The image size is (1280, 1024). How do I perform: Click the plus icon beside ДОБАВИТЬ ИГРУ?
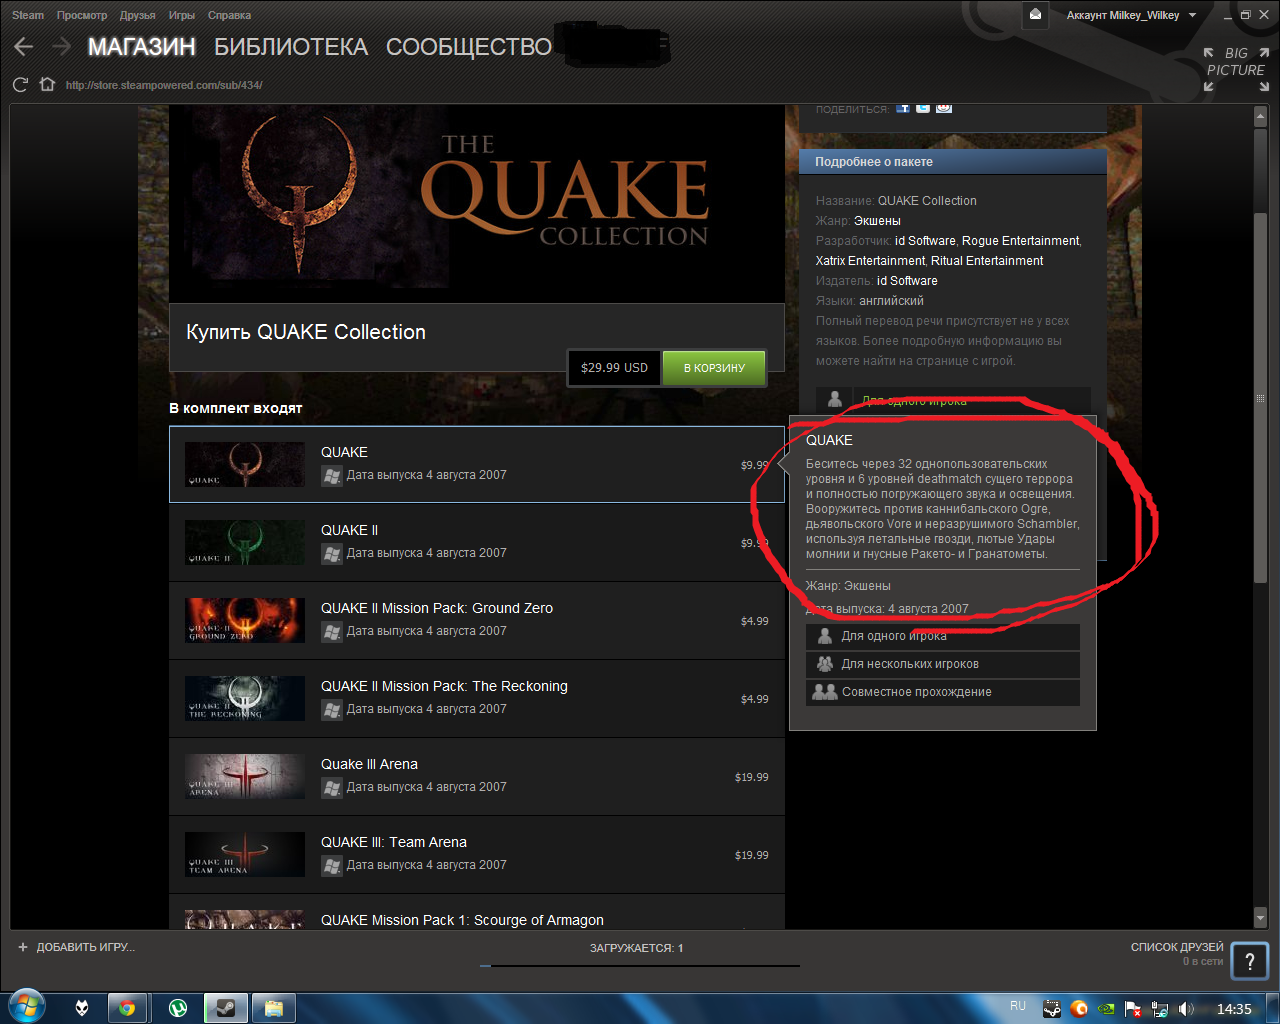point(23,947)
